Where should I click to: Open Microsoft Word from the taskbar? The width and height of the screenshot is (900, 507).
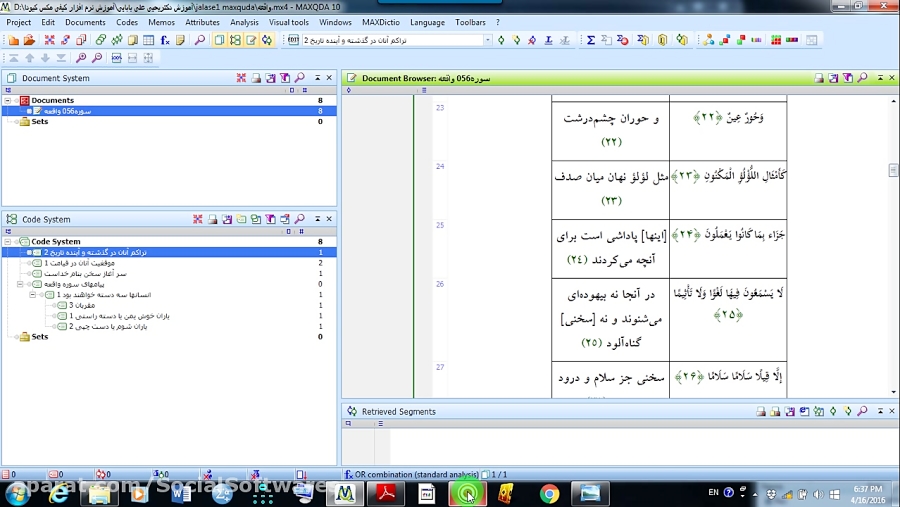181,494
